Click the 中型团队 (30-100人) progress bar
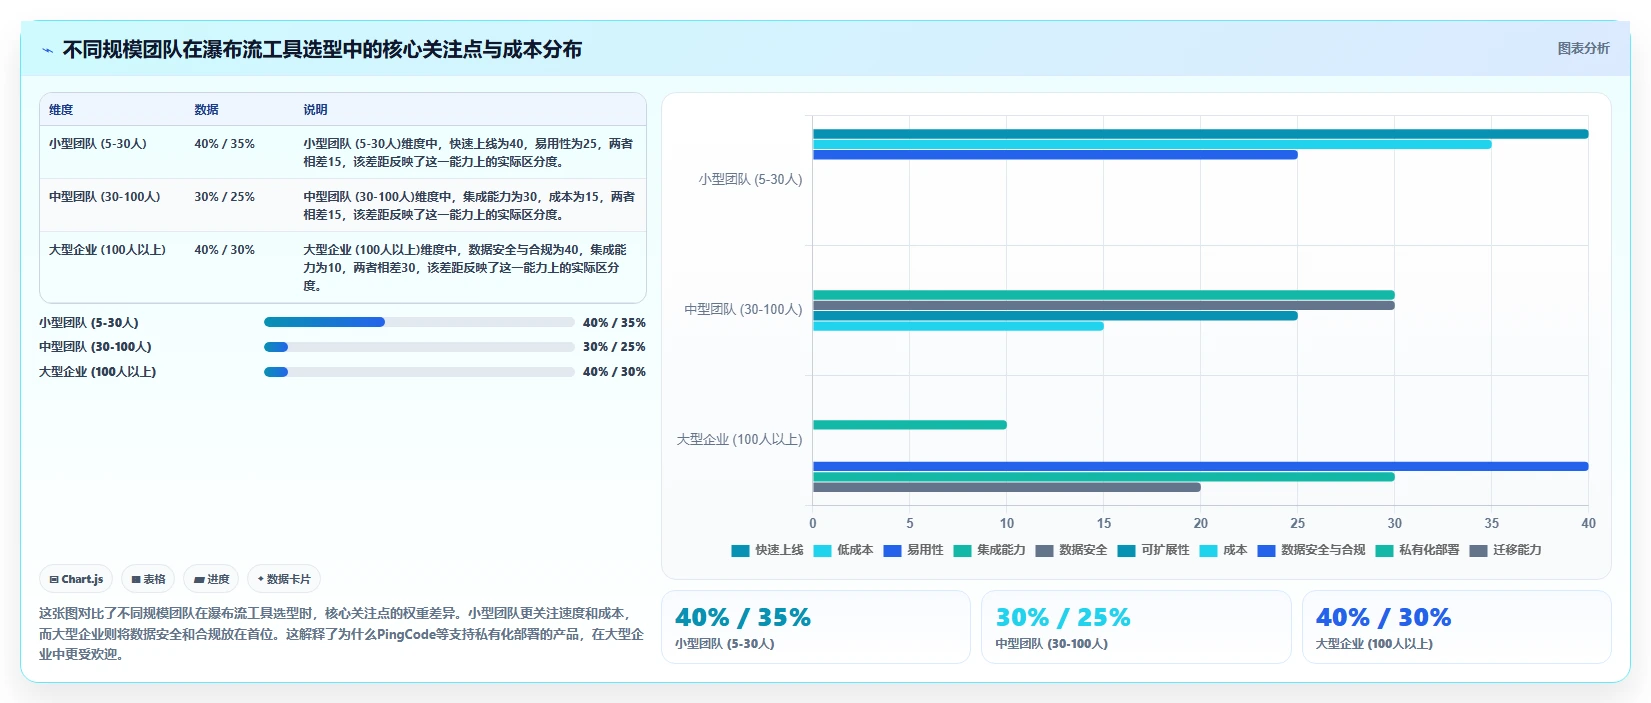Viewport: 1651px width, 703px height. coord(419,347)
